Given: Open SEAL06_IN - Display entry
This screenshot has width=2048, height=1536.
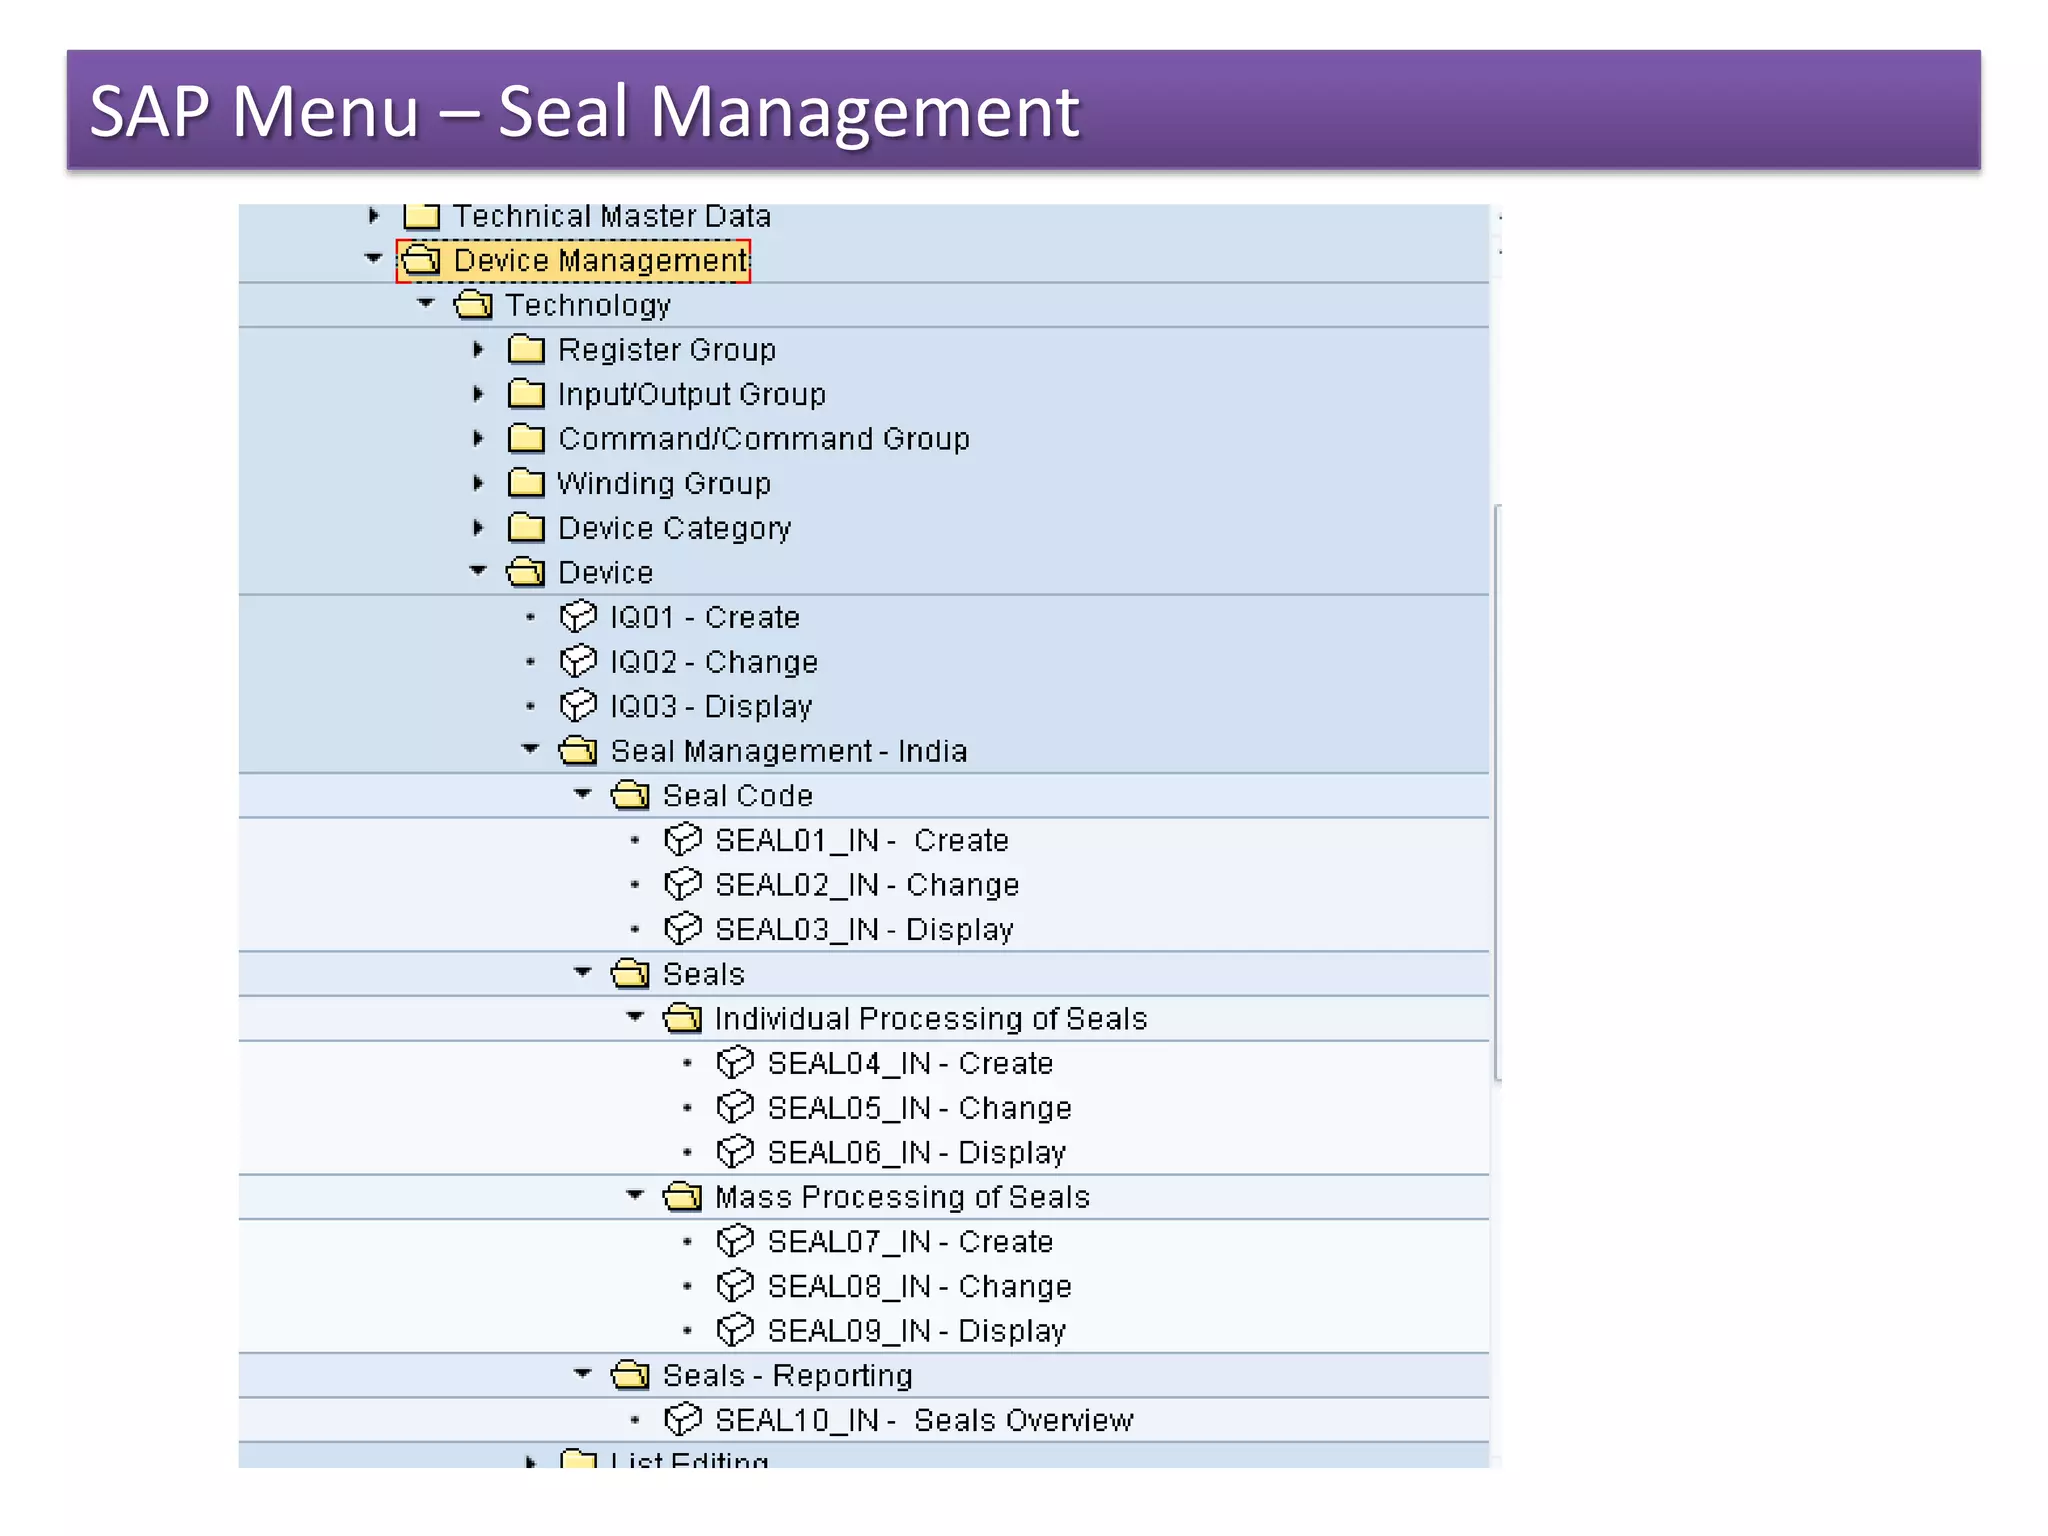Looking at the screenshot, I should click(x=916, y=1153).
